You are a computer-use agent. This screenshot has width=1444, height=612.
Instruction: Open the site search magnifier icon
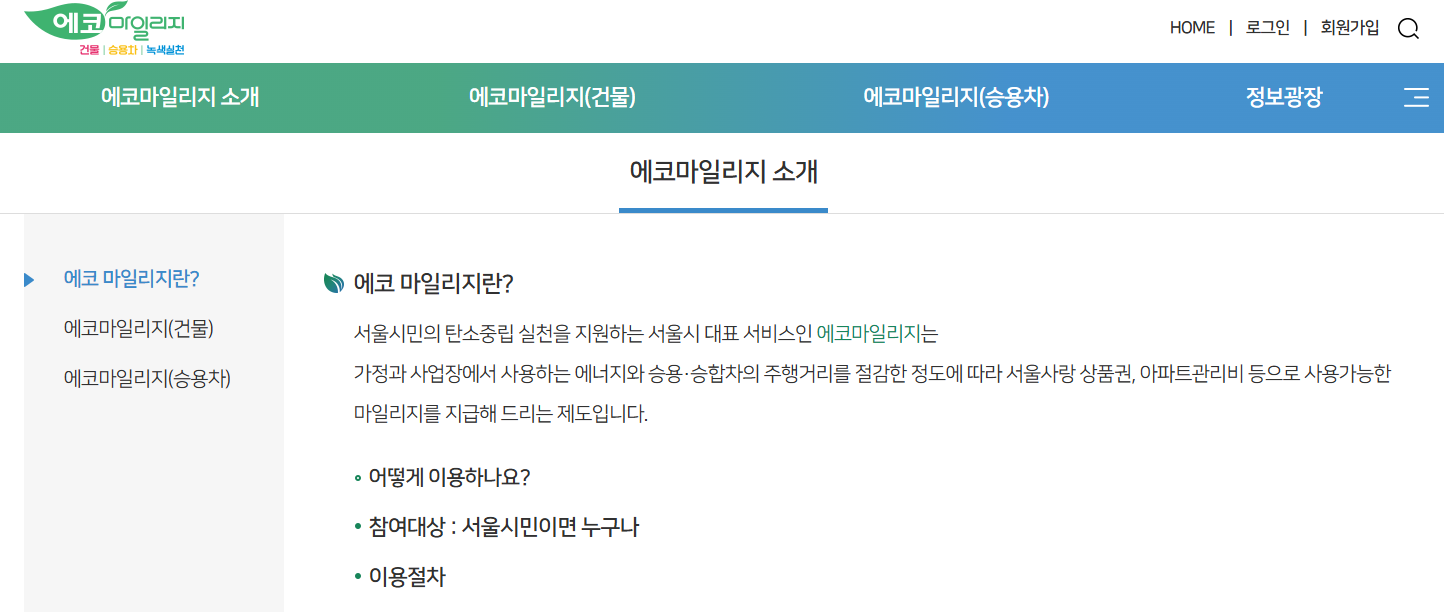(1408, 28)
